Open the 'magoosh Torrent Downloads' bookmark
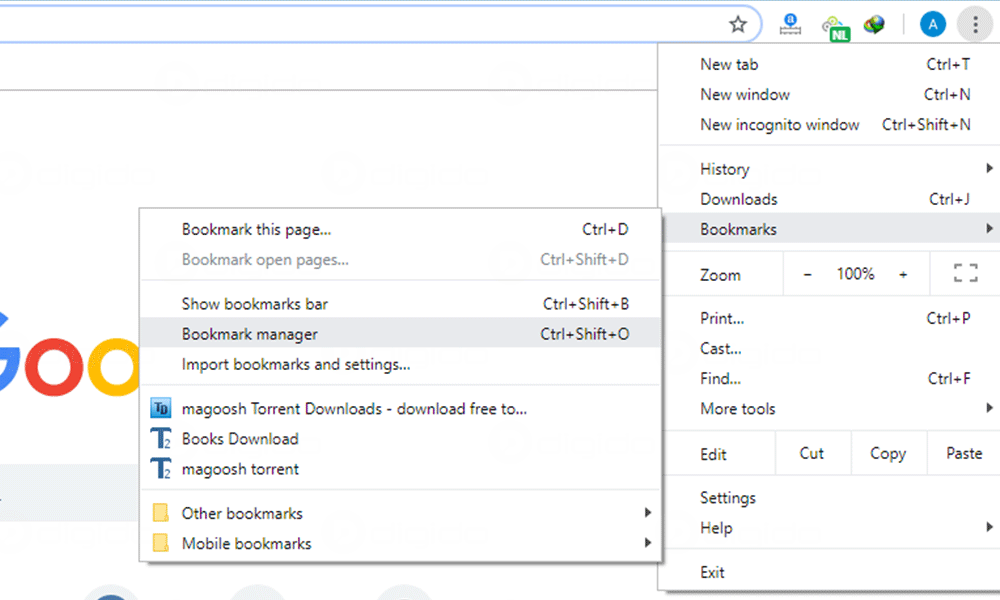The width and height of the screenshot is (1000, 600). coord(353,408)
